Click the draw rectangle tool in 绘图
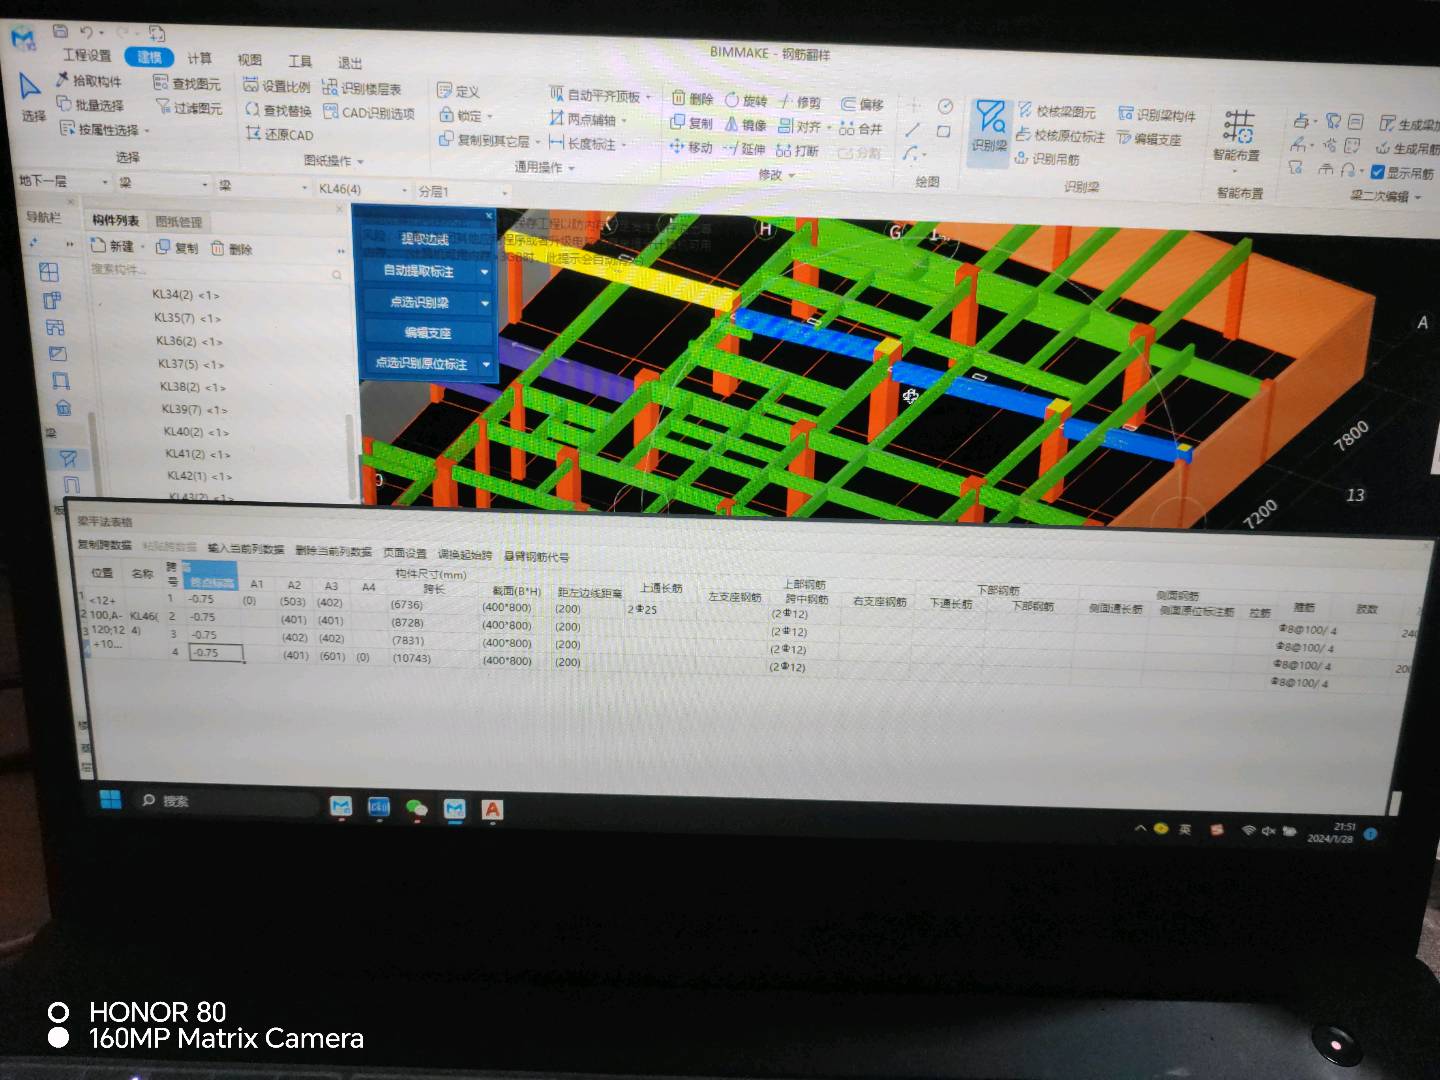The width and height of the screenshot is (1440, 1080). [x=944, y=131]
